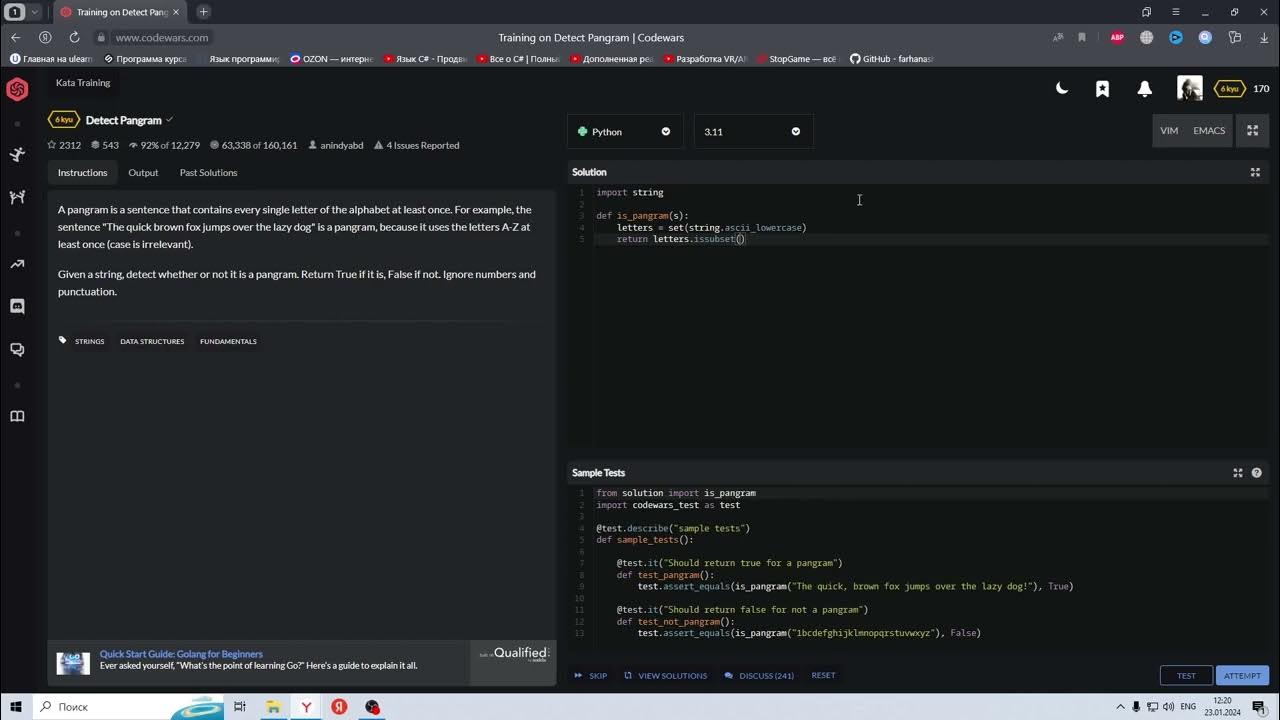Viewport: 1280px width, 720px height.
Task: Open saved kata bookmark icon in header
Action: pyautogui.click(x=1102, y=89)
